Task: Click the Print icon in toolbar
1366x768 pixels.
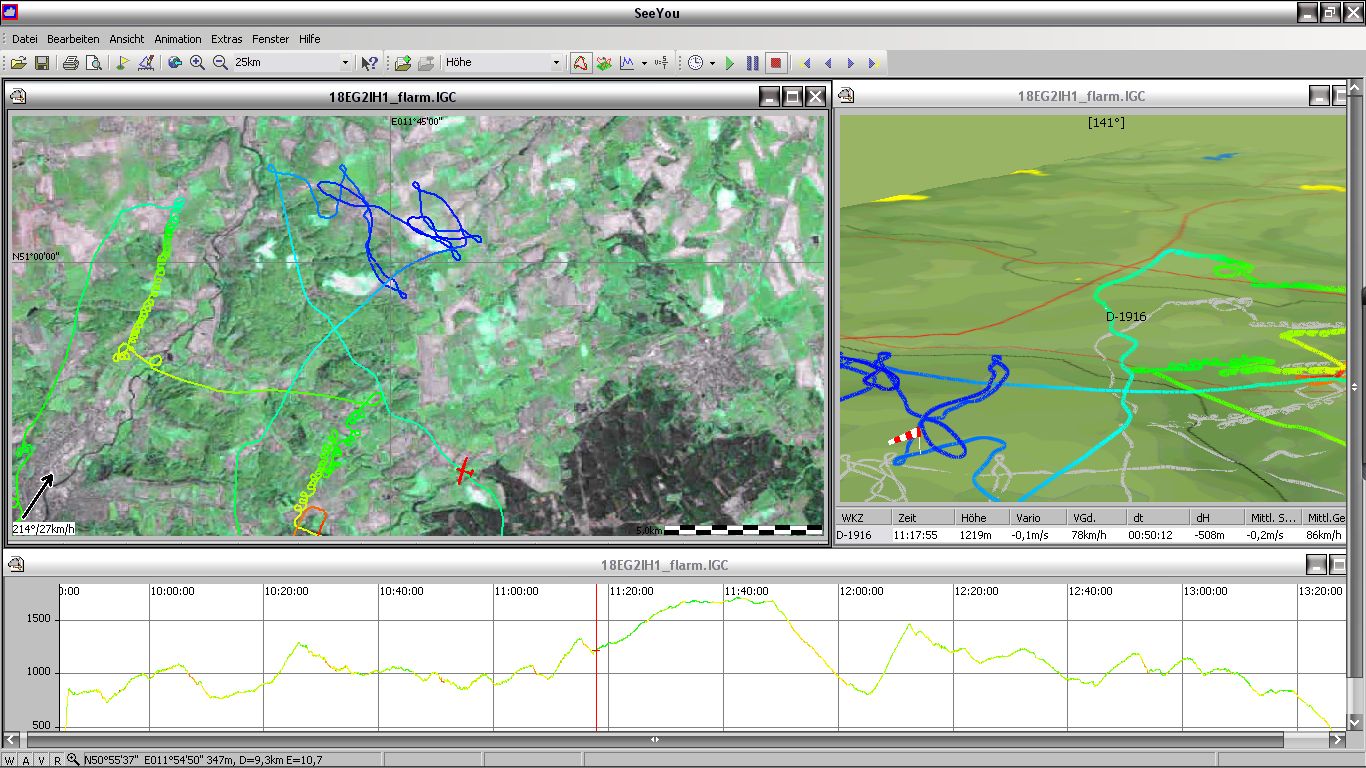Action: 71,63
